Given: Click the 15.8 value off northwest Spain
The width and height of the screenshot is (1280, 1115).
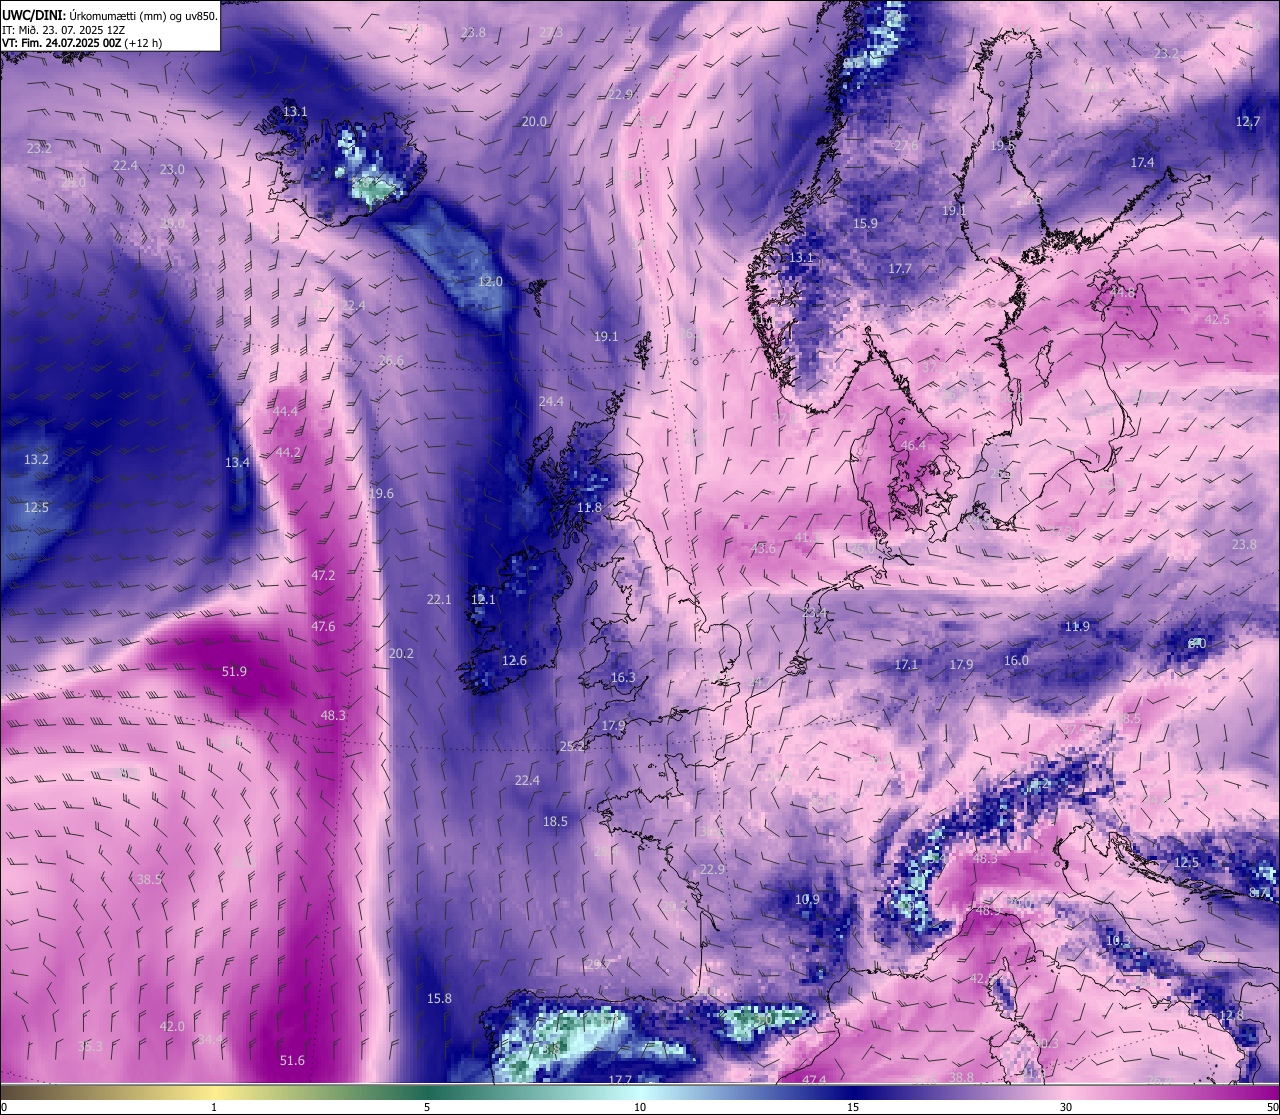Looking at the screenshot, I should pyautogui.click(x=439, y=998).
